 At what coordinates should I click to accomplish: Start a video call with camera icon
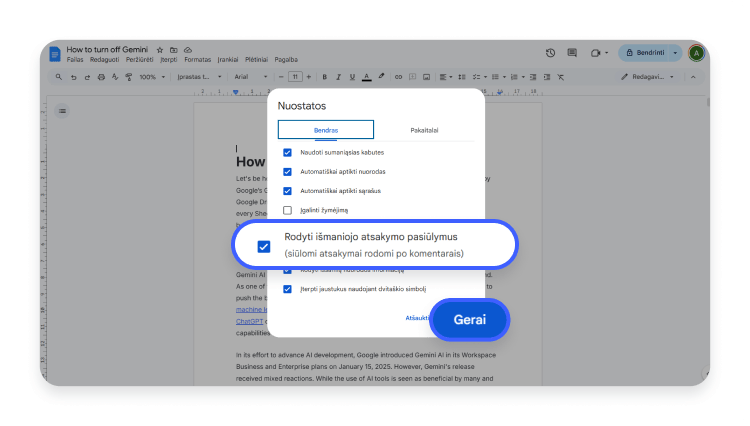pyautogui.click(x=596, y=53)
